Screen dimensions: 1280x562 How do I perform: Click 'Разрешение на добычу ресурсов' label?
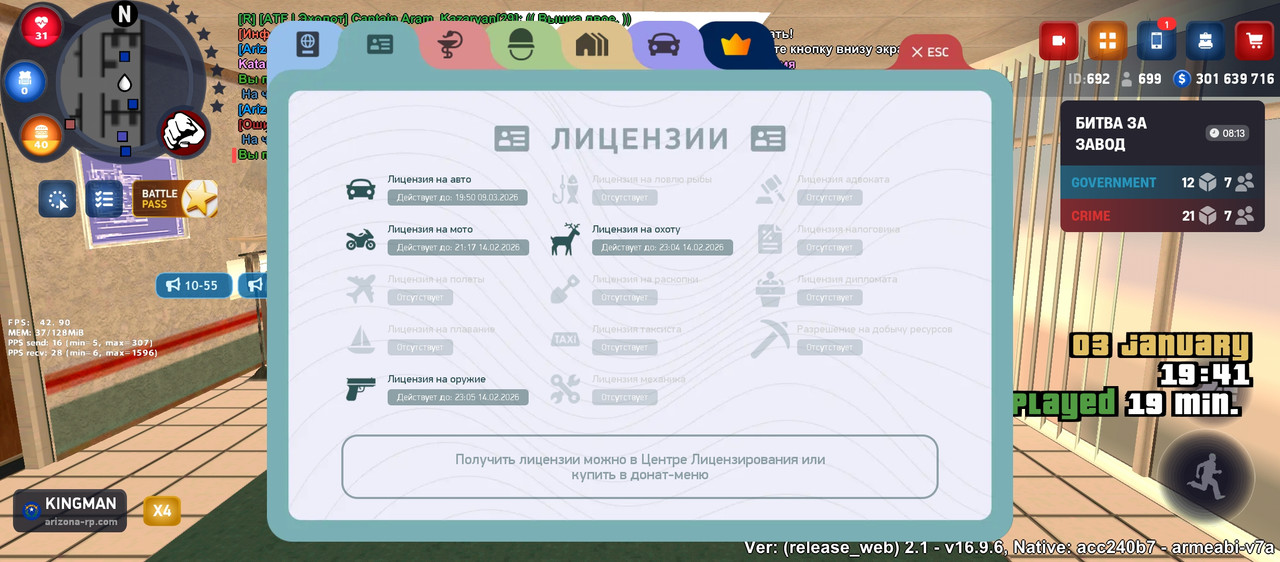pyautogui.click(x=874, y=329)
